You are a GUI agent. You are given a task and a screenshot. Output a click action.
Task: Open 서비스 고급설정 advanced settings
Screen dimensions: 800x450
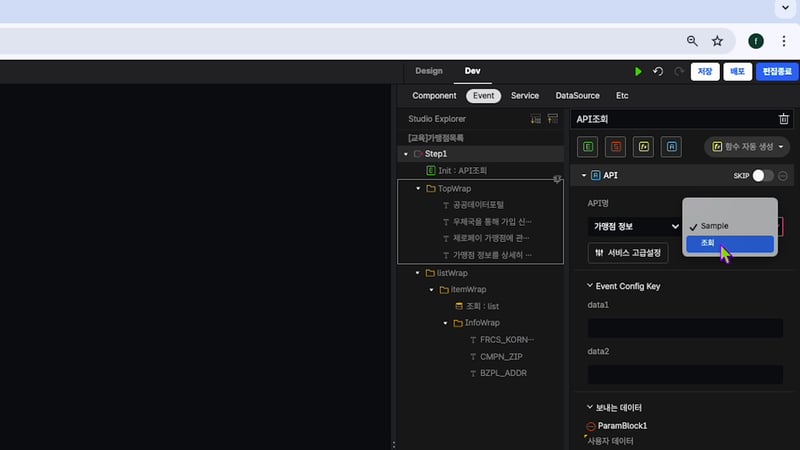pyautogui.click(x=628, y=253)
